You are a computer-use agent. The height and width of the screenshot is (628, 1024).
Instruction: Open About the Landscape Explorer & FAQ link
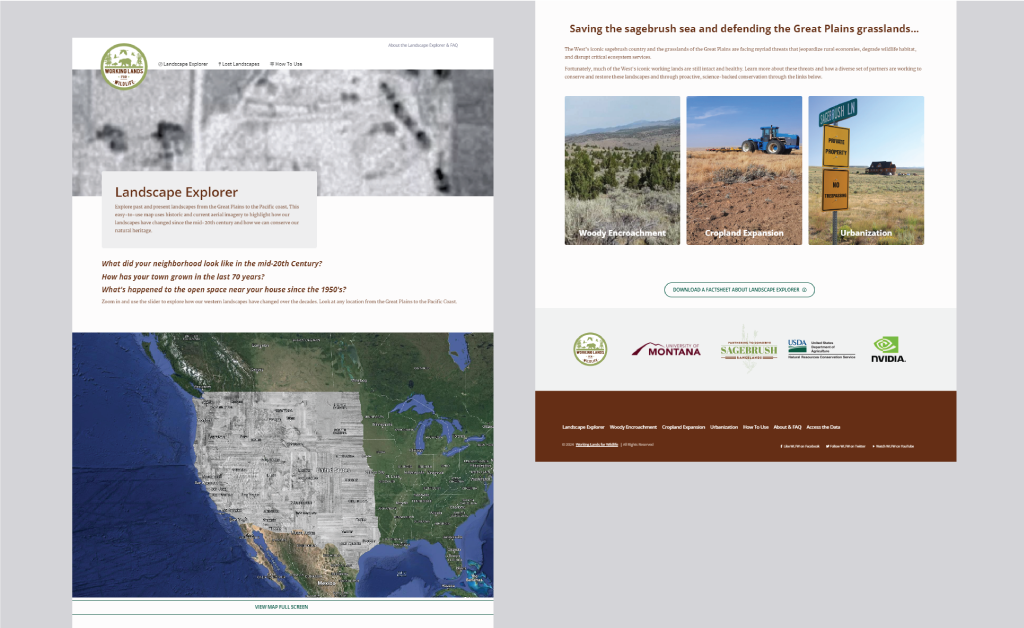pyautogui.click(x=422, y=45)
